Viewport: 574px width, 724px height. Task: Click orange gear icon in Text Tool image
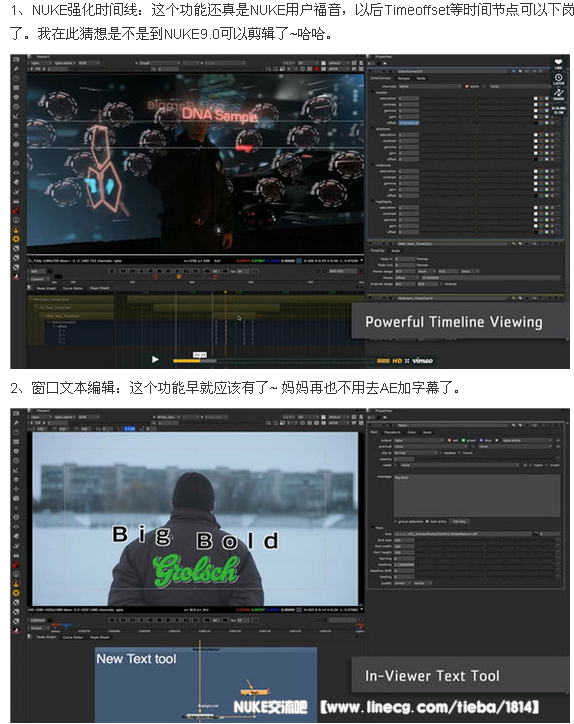point(16,592)
